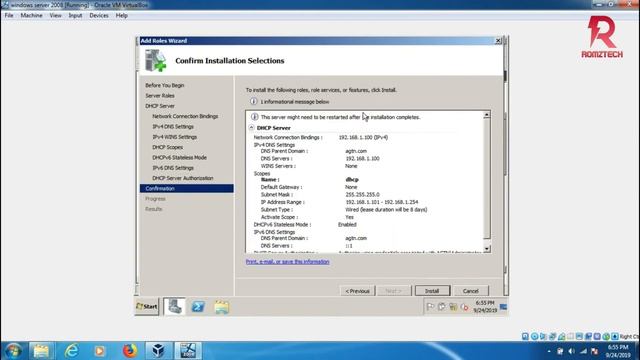
Task: Click the Install button
Action: pos(432,291)
